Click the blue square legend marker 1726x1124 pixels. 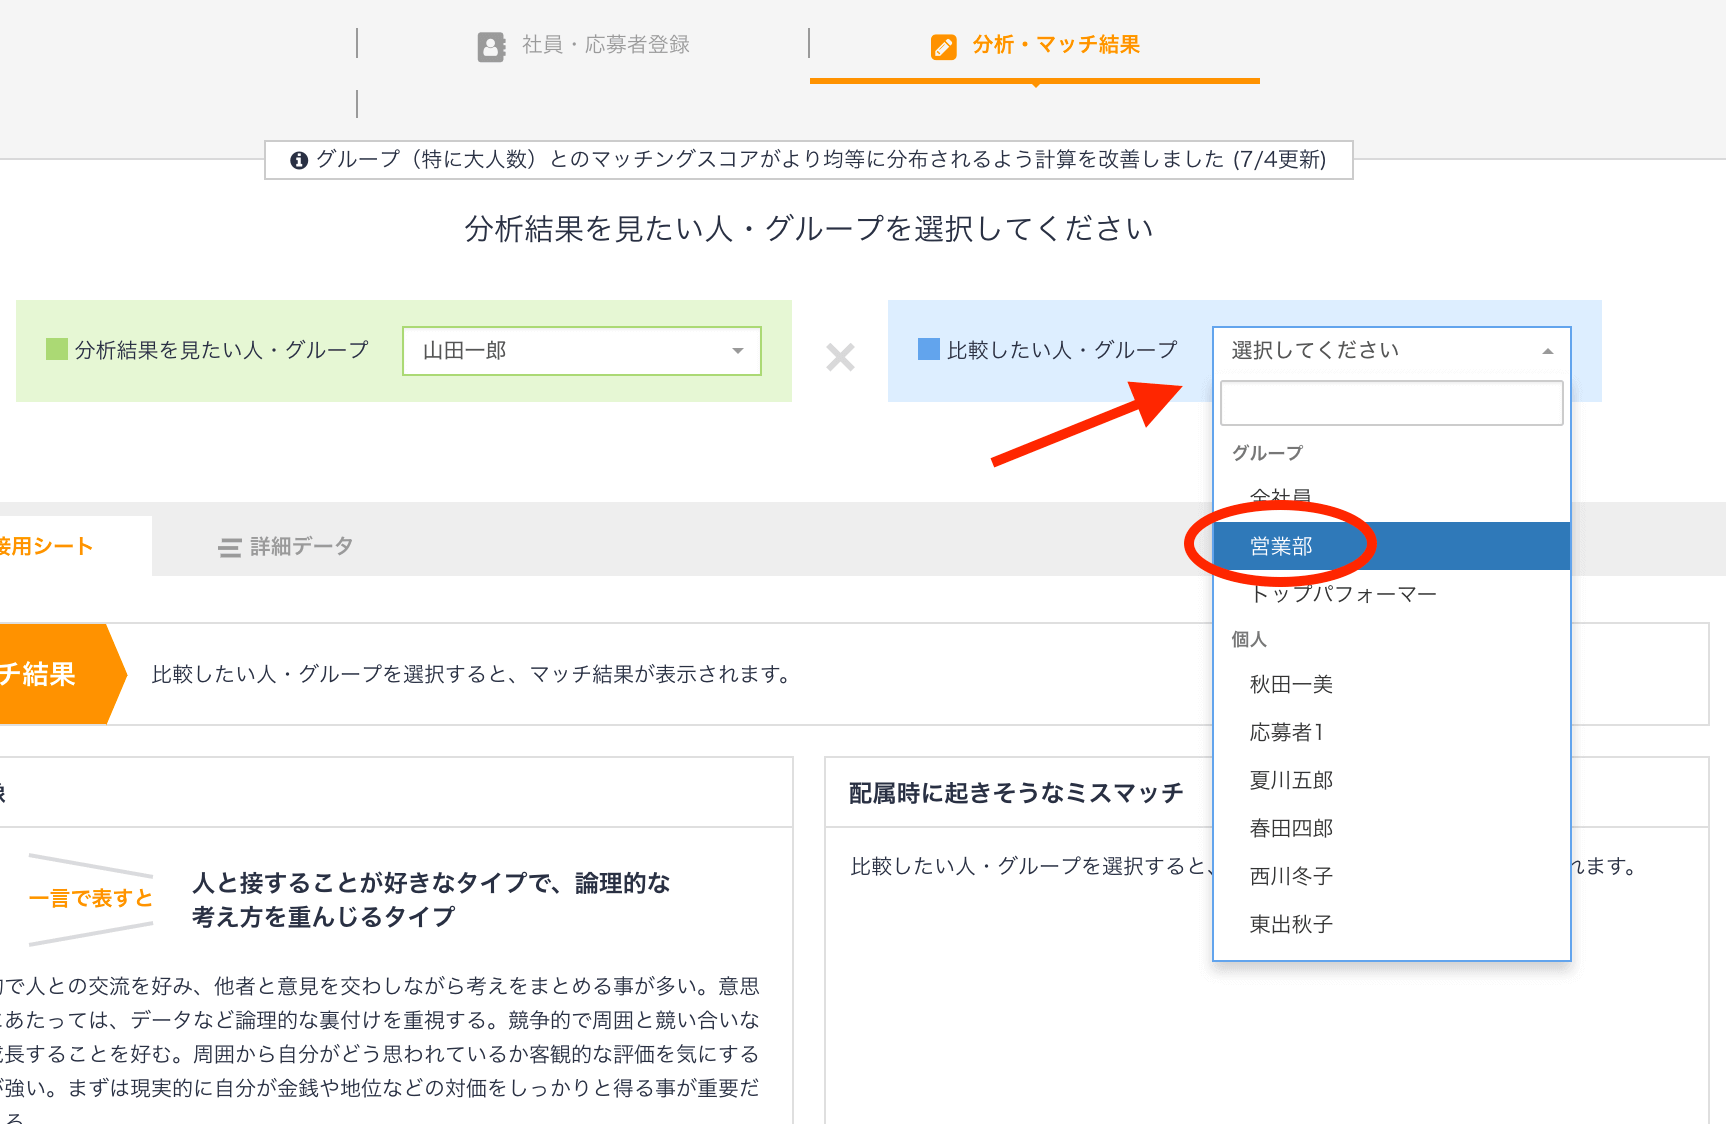tap(928, 349)
